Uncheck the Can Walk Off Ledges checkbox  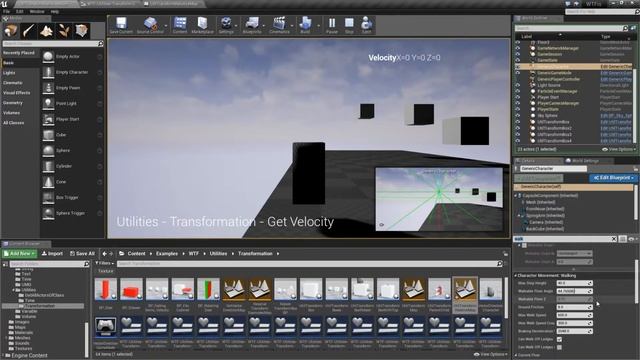pyautogui.click(x=560, y=339)
